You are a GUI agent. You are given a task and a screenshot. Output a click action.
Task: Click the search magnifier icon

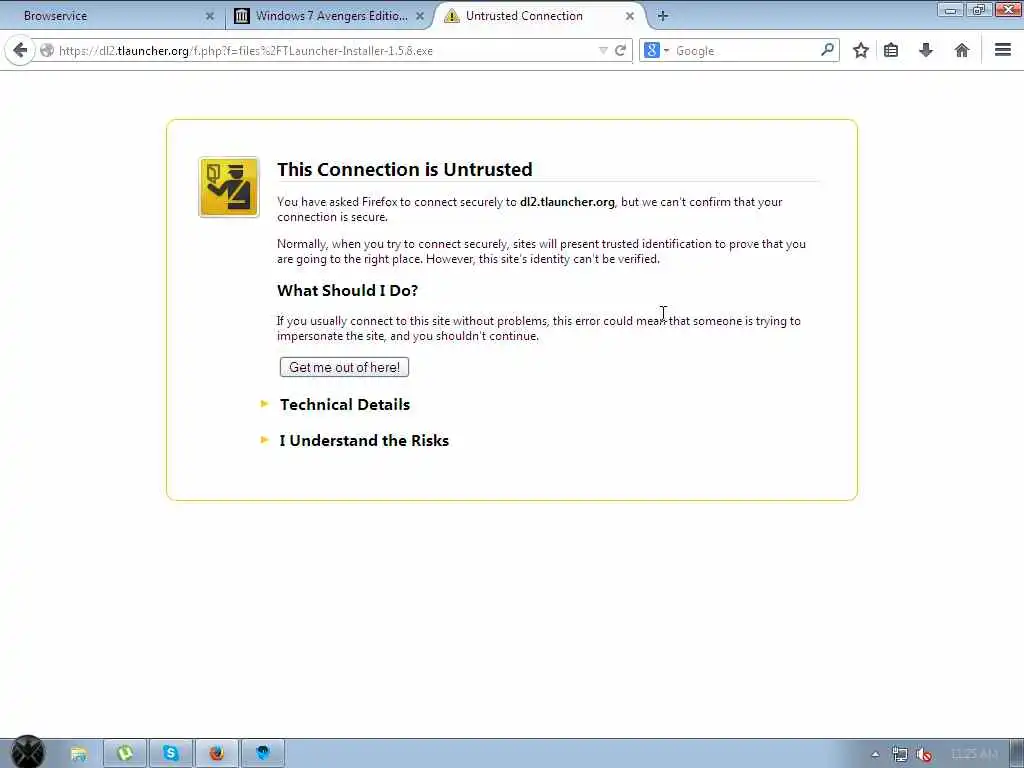[x=827, y=50]
